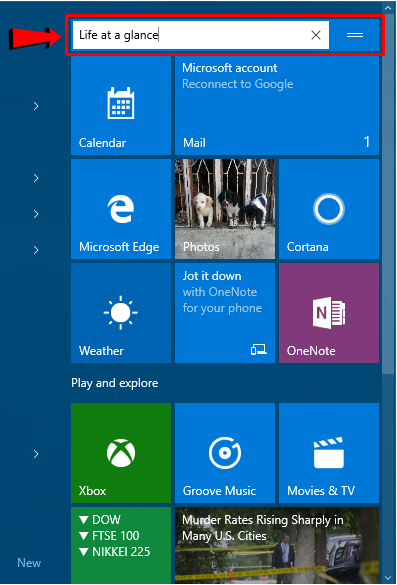This screenshot has width=397, height=585.
Task: Open the Money tile with DOW listing
Action: click(121, 545)
